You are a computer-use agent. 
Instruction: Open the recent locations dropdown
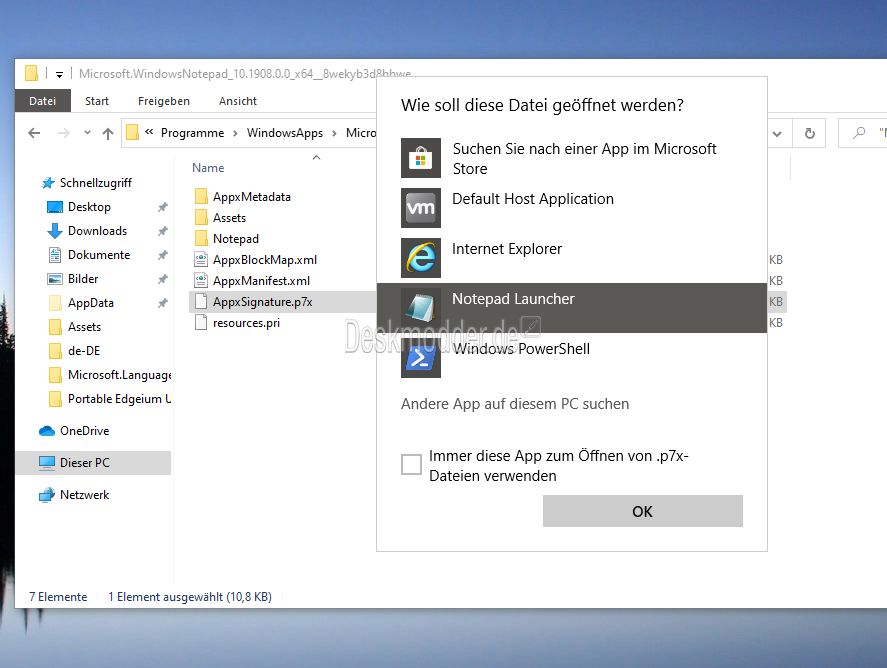(87, 133)
